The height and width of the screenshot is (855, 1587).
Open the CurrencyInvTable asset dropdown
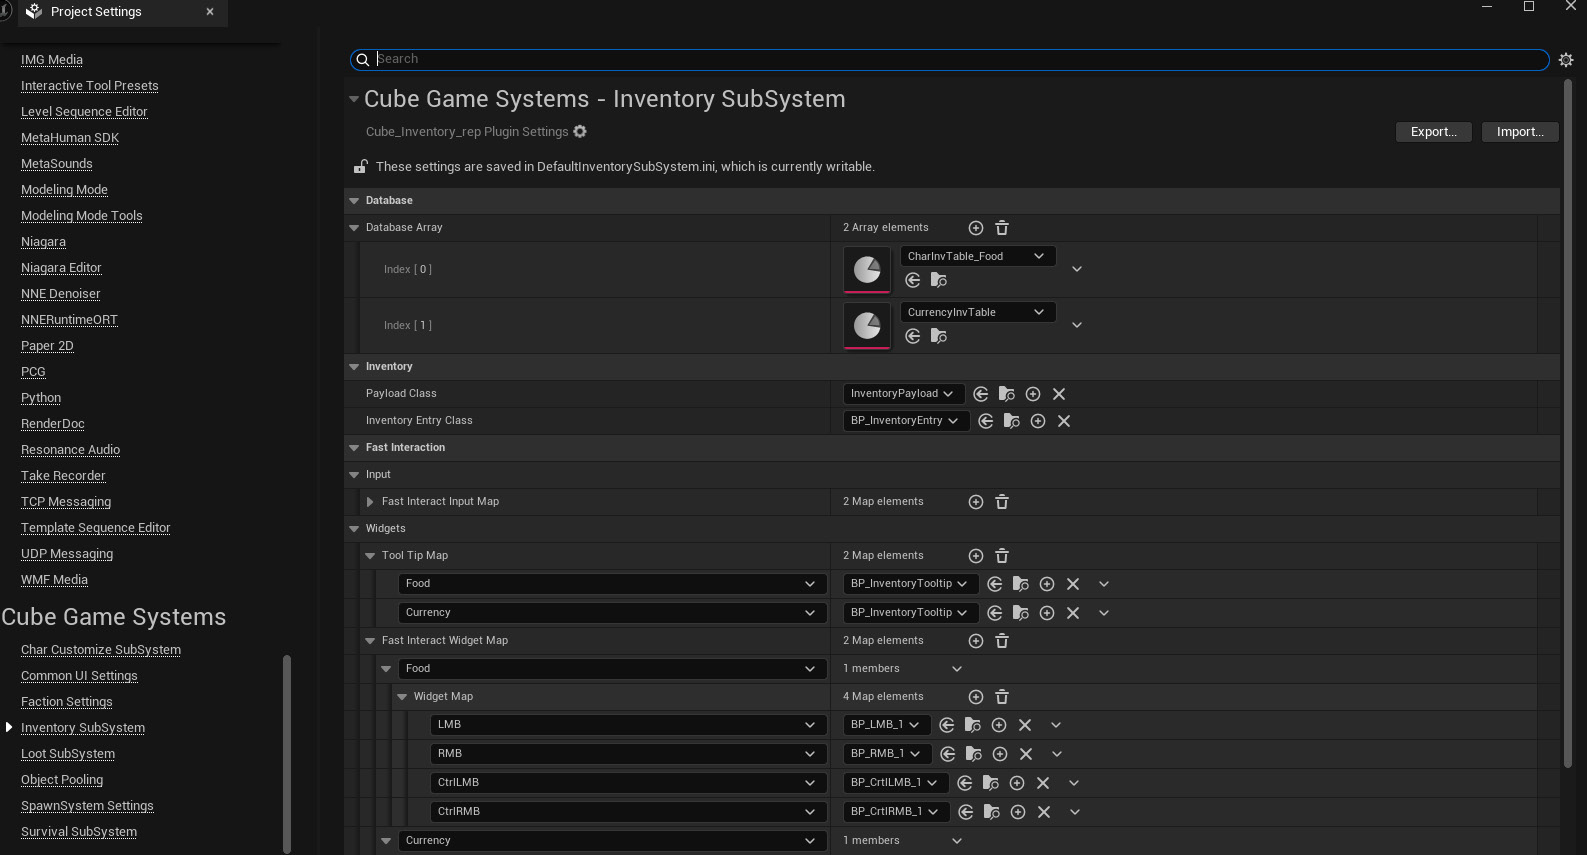point(978,312)
